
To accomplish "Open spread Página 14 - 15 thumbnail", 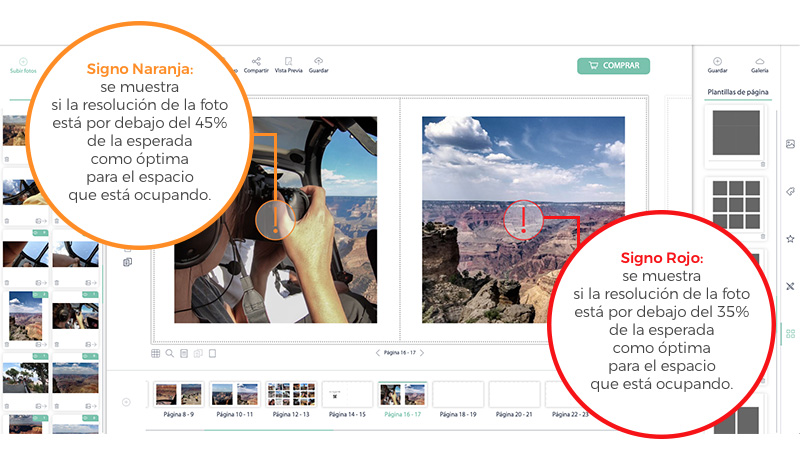I will (x=347, y=395).
